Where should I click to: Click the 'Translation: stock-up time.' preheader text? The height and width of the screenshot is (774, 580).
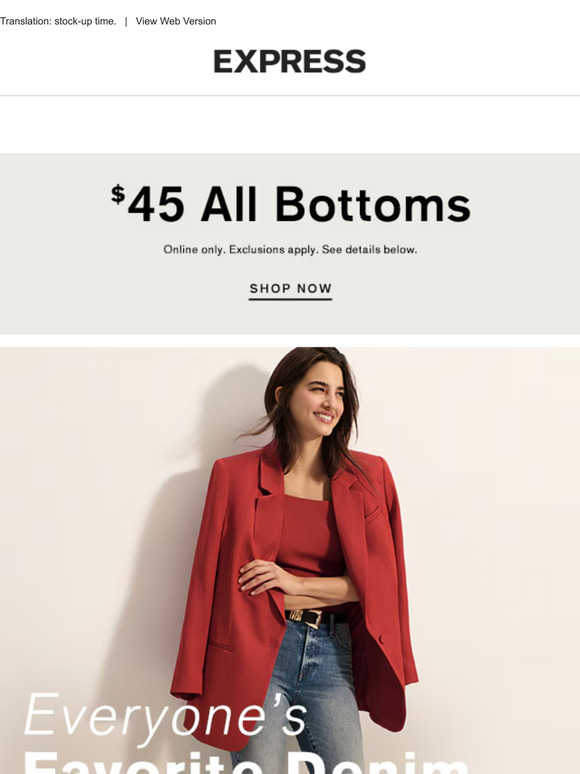58,21
